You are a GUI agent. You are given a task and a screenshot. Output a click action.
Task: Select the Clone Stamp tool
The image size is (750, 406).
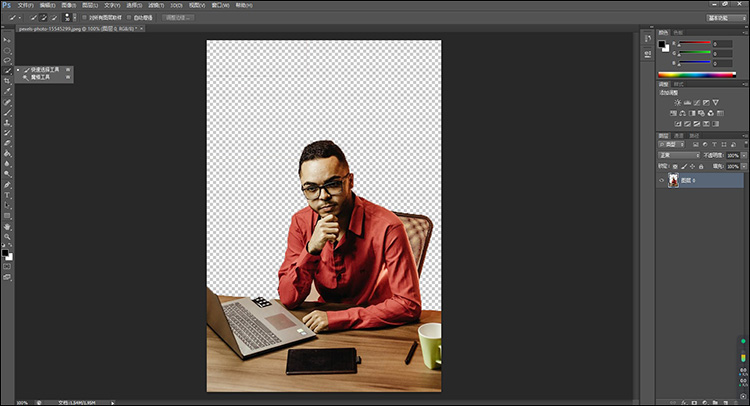7,122
